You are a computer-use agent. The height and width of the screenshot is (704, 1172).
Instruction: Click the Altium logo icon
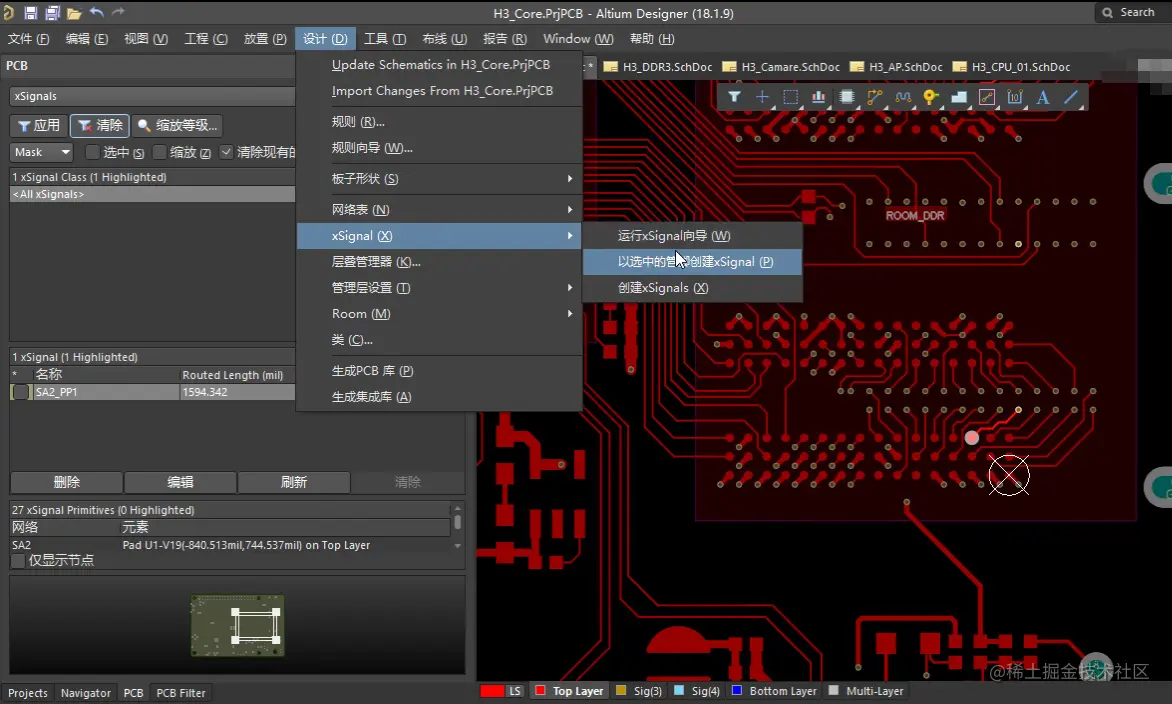pos(8,13)
